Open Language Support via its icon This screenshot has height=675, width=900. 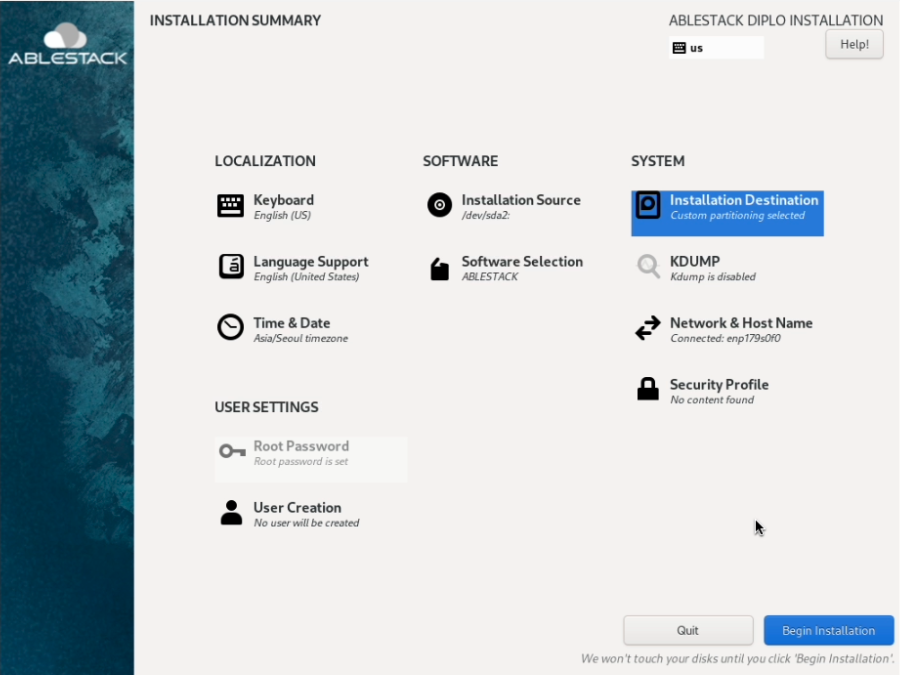click(x=230, y=267)
